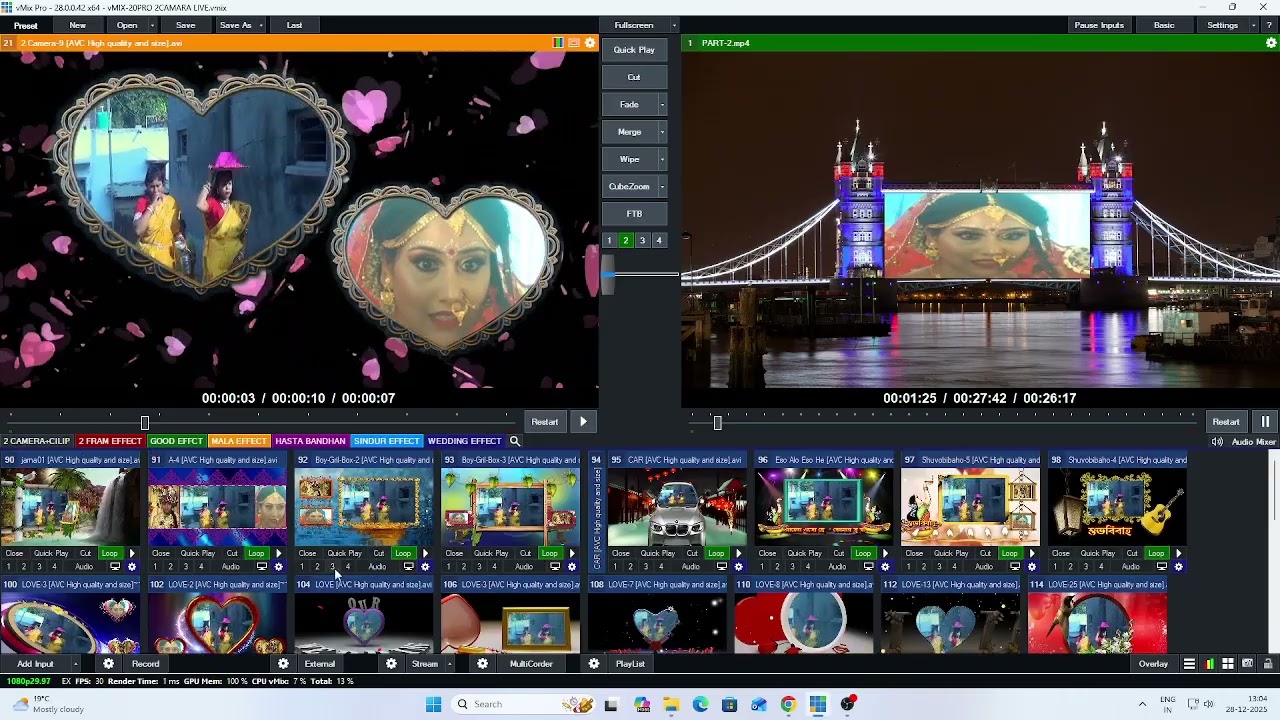1280x720 pixels.
Task: Open settings gear of input 95 CAR
Action: tap(738, 567)
